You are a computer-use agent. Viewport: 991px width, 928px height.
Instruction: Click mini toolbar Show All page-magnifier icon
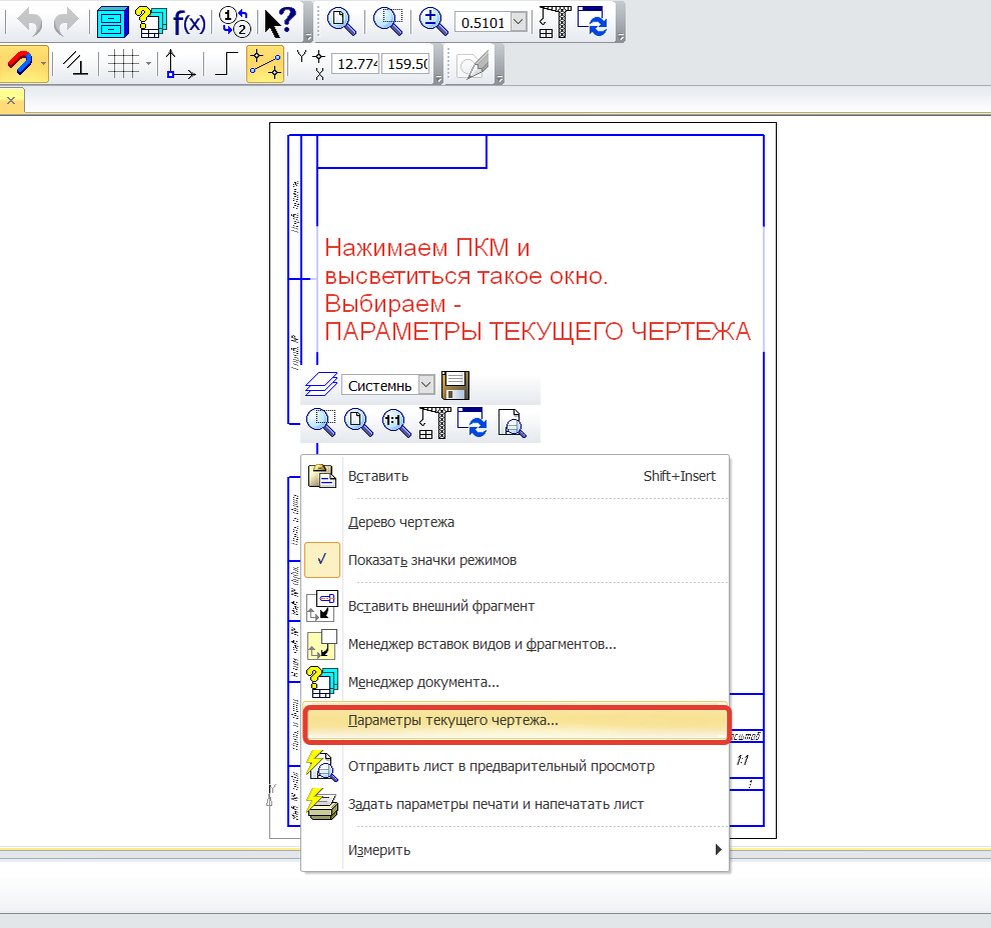(358, 423)
